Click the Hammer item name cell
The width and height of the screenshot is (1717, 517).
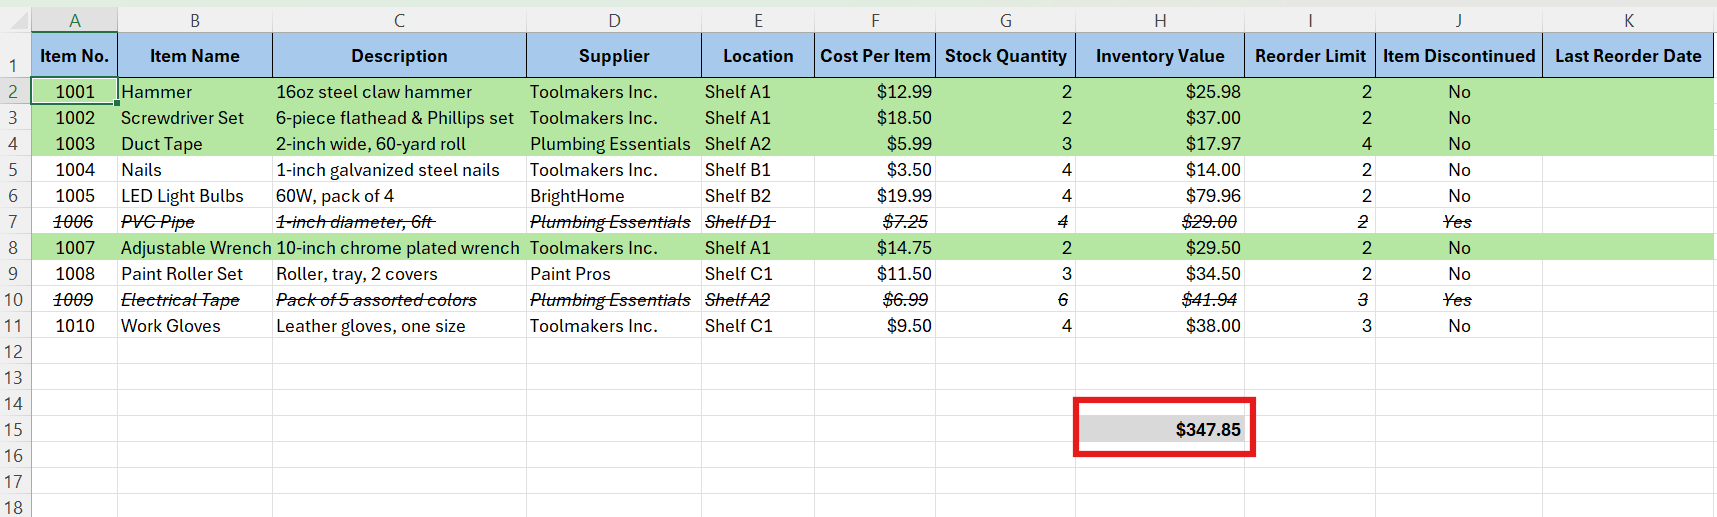(194, 92)
